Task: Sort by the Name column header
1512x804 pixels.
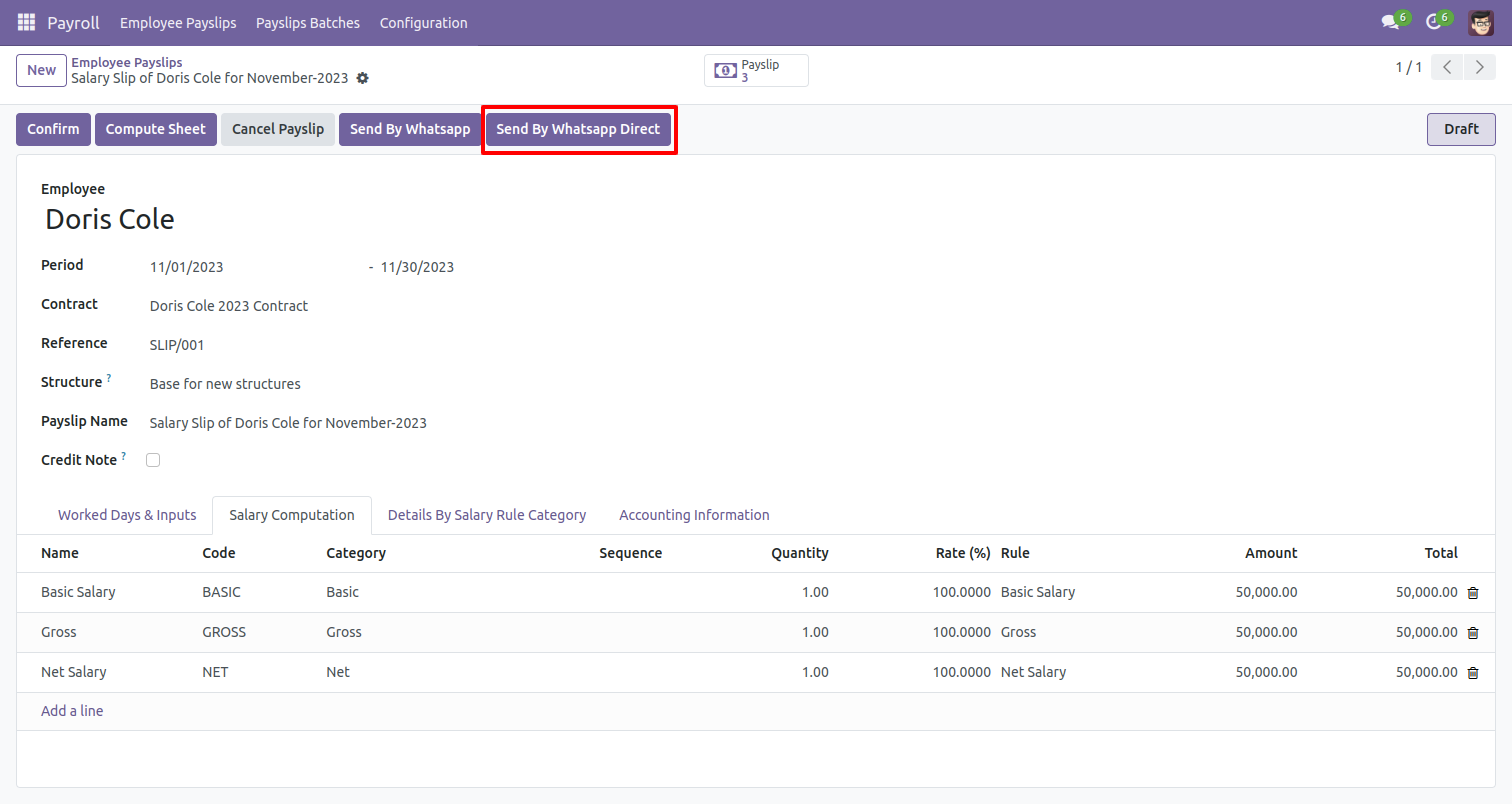Action: point(60,553)
